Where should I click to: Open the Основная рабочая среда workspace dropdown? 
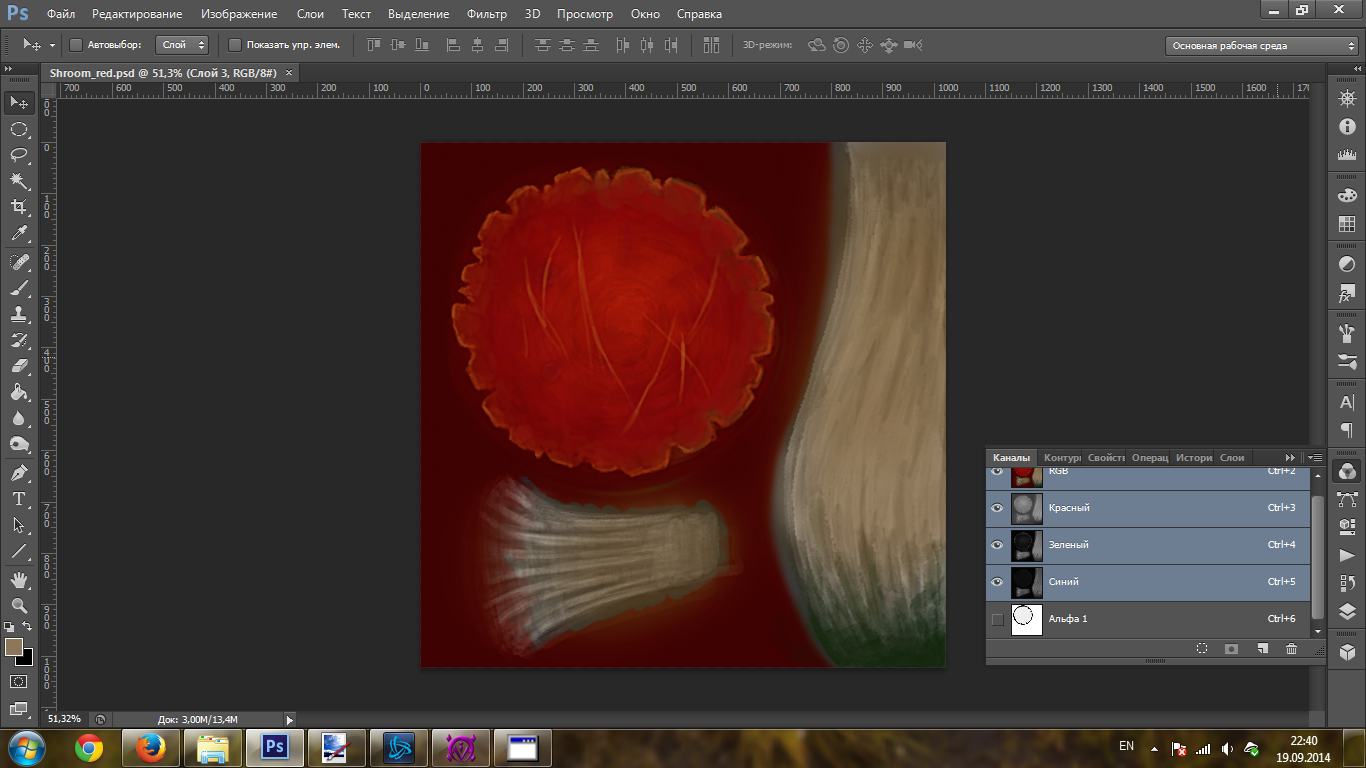(x=1262, y=46)
